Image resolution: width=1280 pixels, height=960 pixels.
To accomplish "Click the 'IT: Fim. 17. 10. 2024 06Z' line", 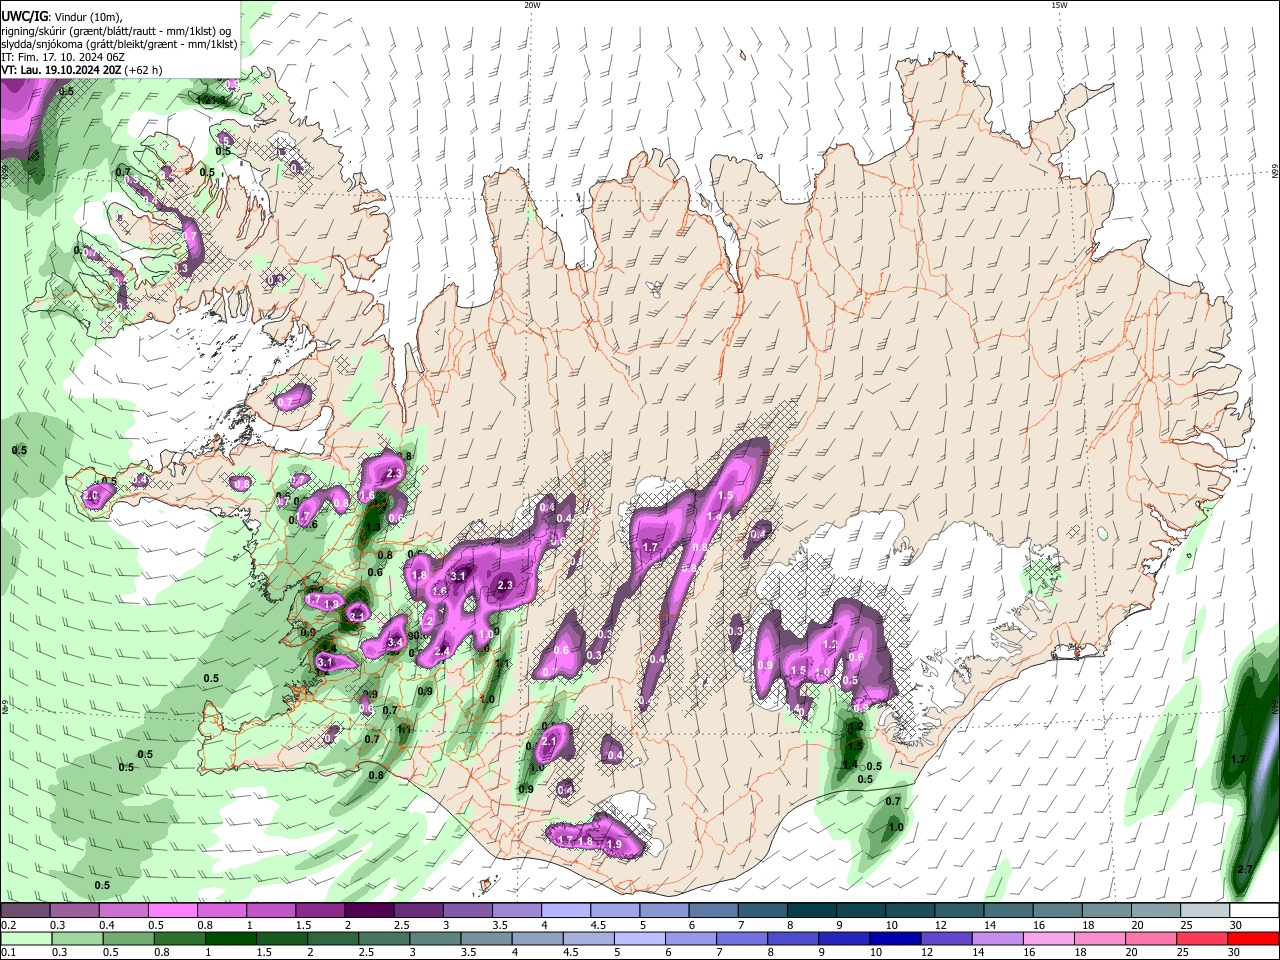I will (x=61, y=57).
